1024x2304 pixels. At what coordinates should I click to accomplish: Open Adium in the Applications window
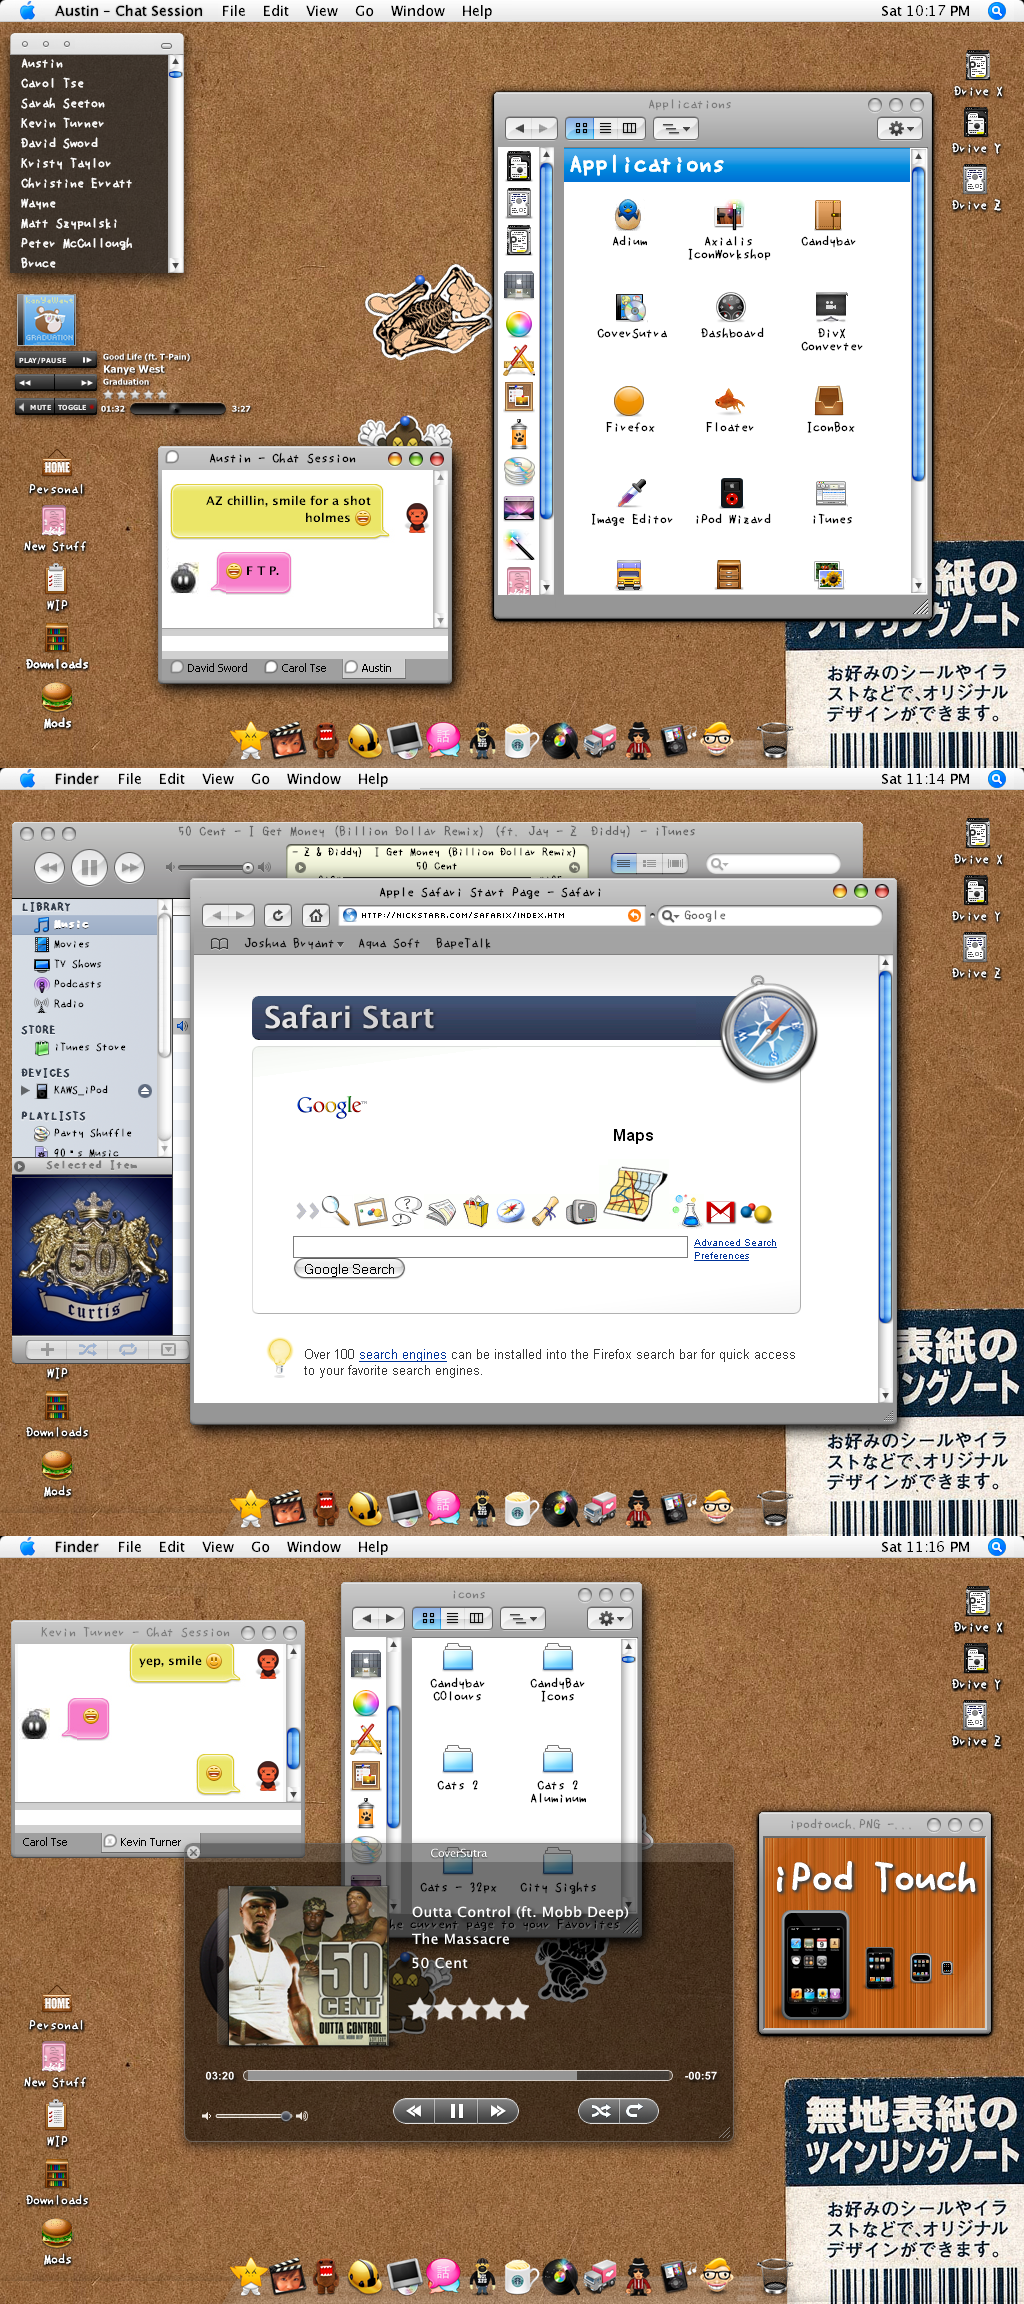tap(628, 216)
